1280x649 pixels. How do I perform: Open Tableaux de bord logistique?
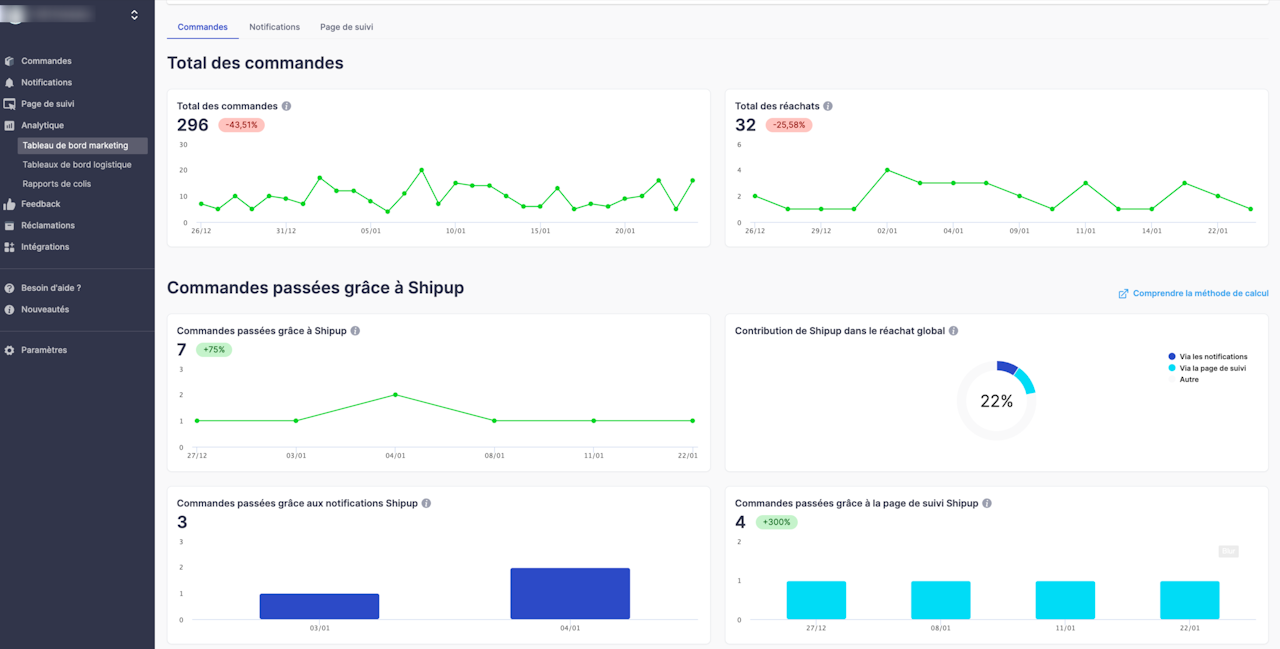tap(77, 165)
